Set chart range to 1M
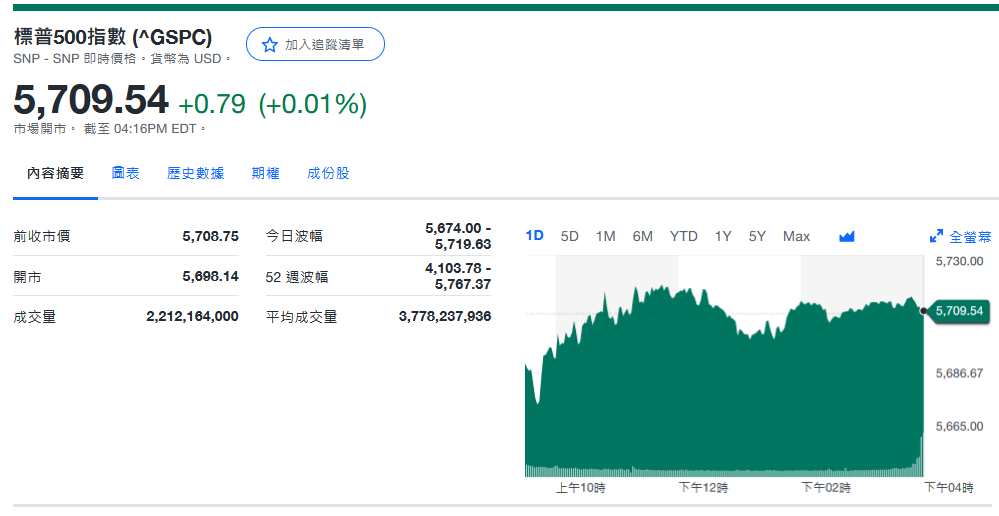This screenshot has height=516, width=999. (x=605, y=236)
